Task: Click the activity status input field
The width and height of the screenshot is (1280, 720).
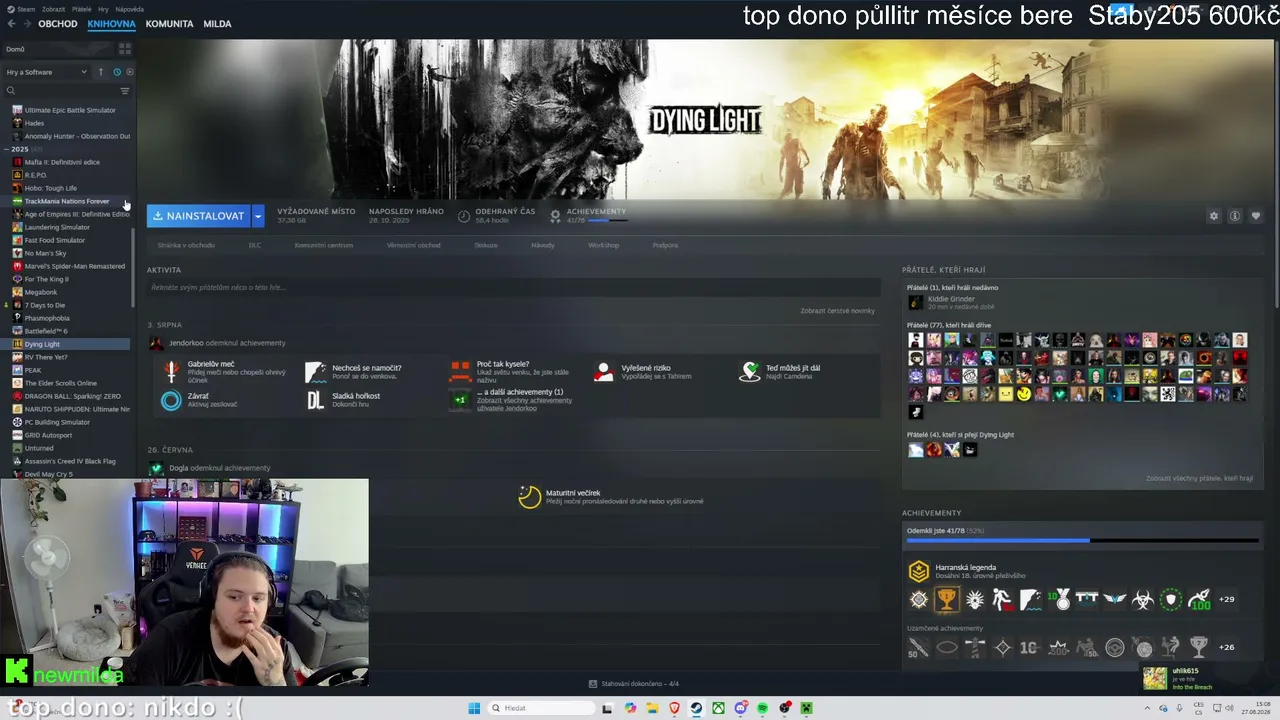Action: (x=513, y=287)
